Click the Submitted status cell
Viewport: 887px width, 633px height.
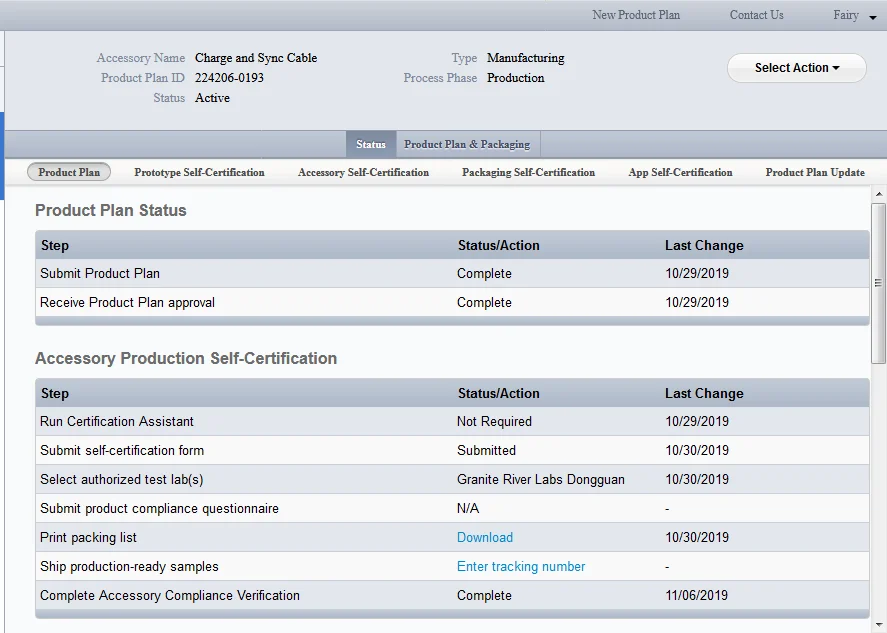point(486,450)
